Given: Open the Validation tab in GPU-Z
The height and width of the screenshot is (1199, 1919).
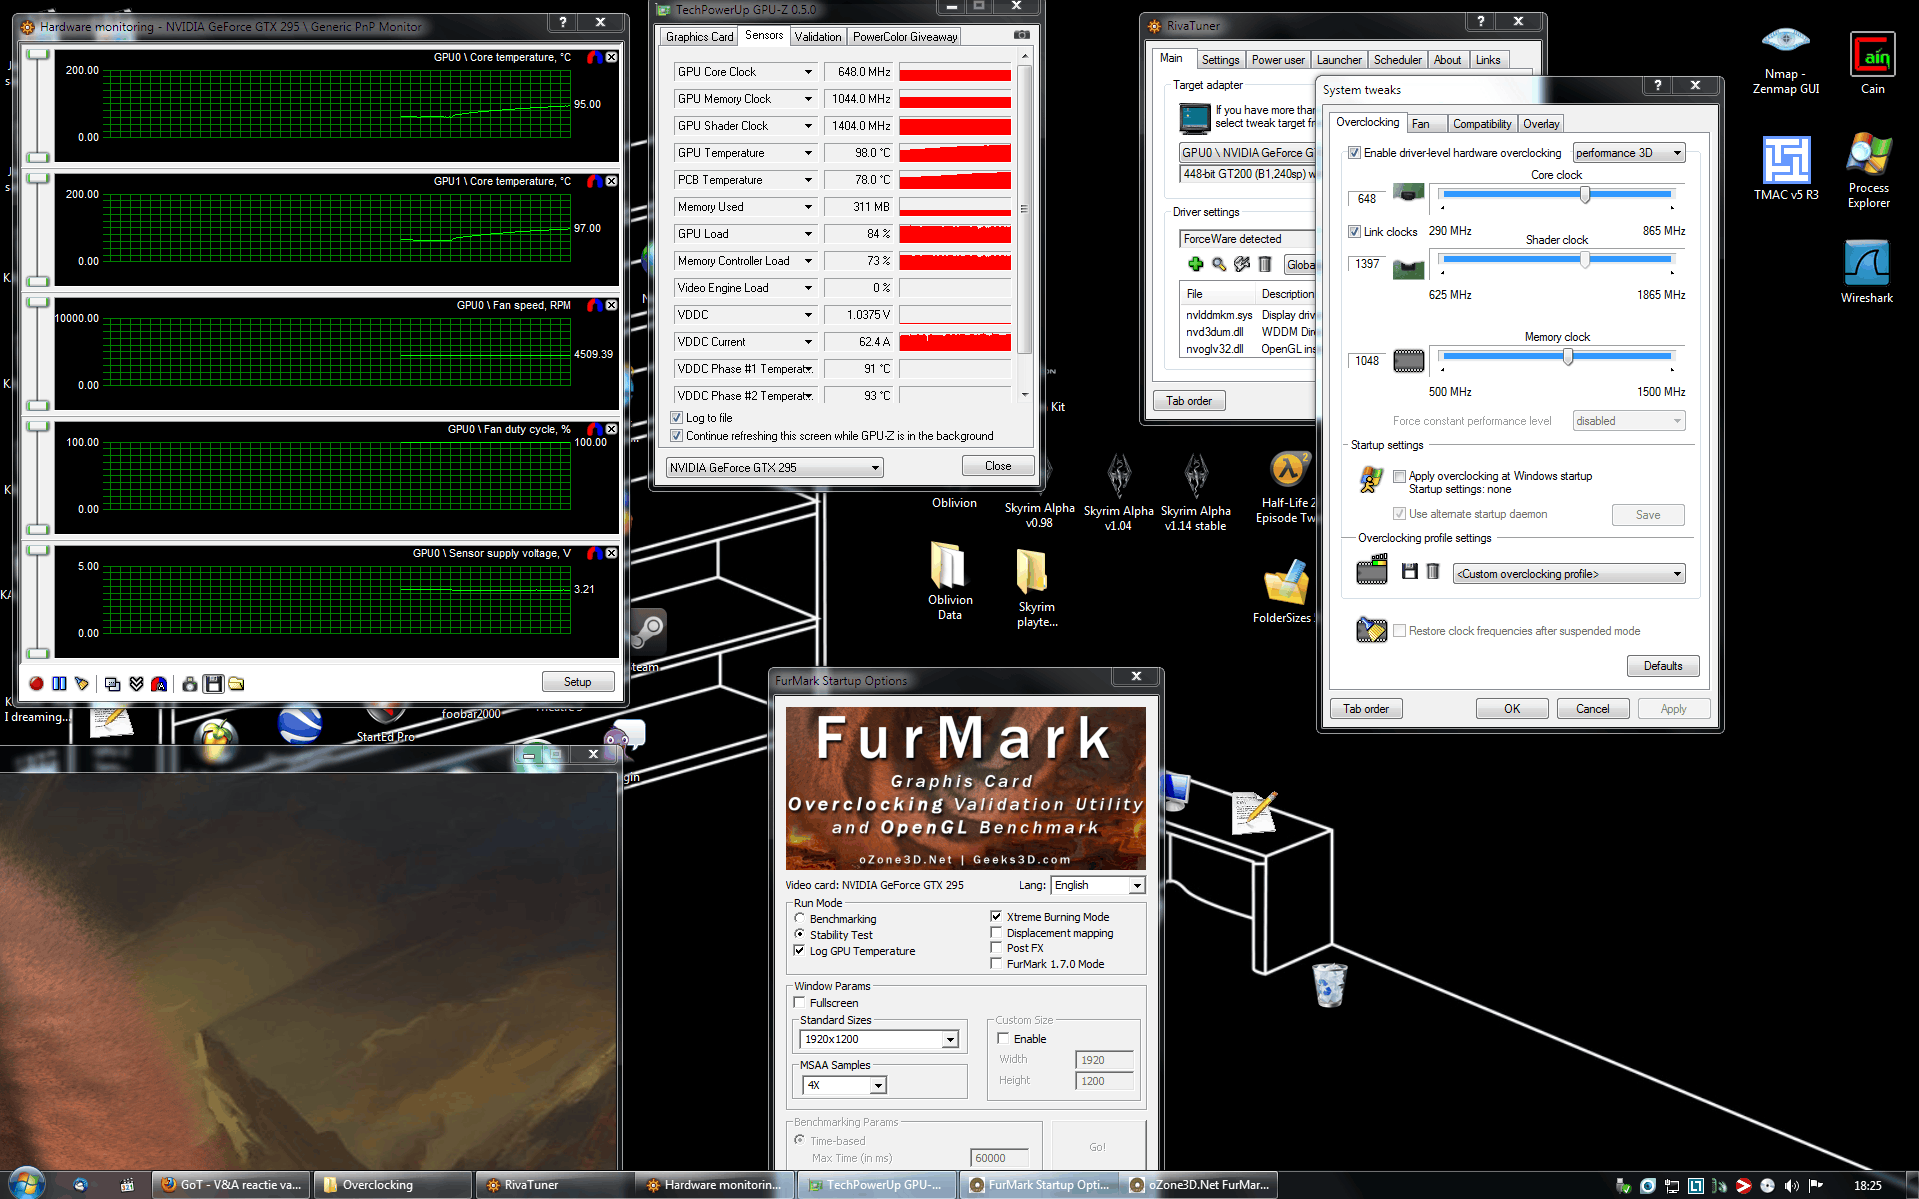Looking at the screenshot, I should pyautogui.click(x=817, y=37).
